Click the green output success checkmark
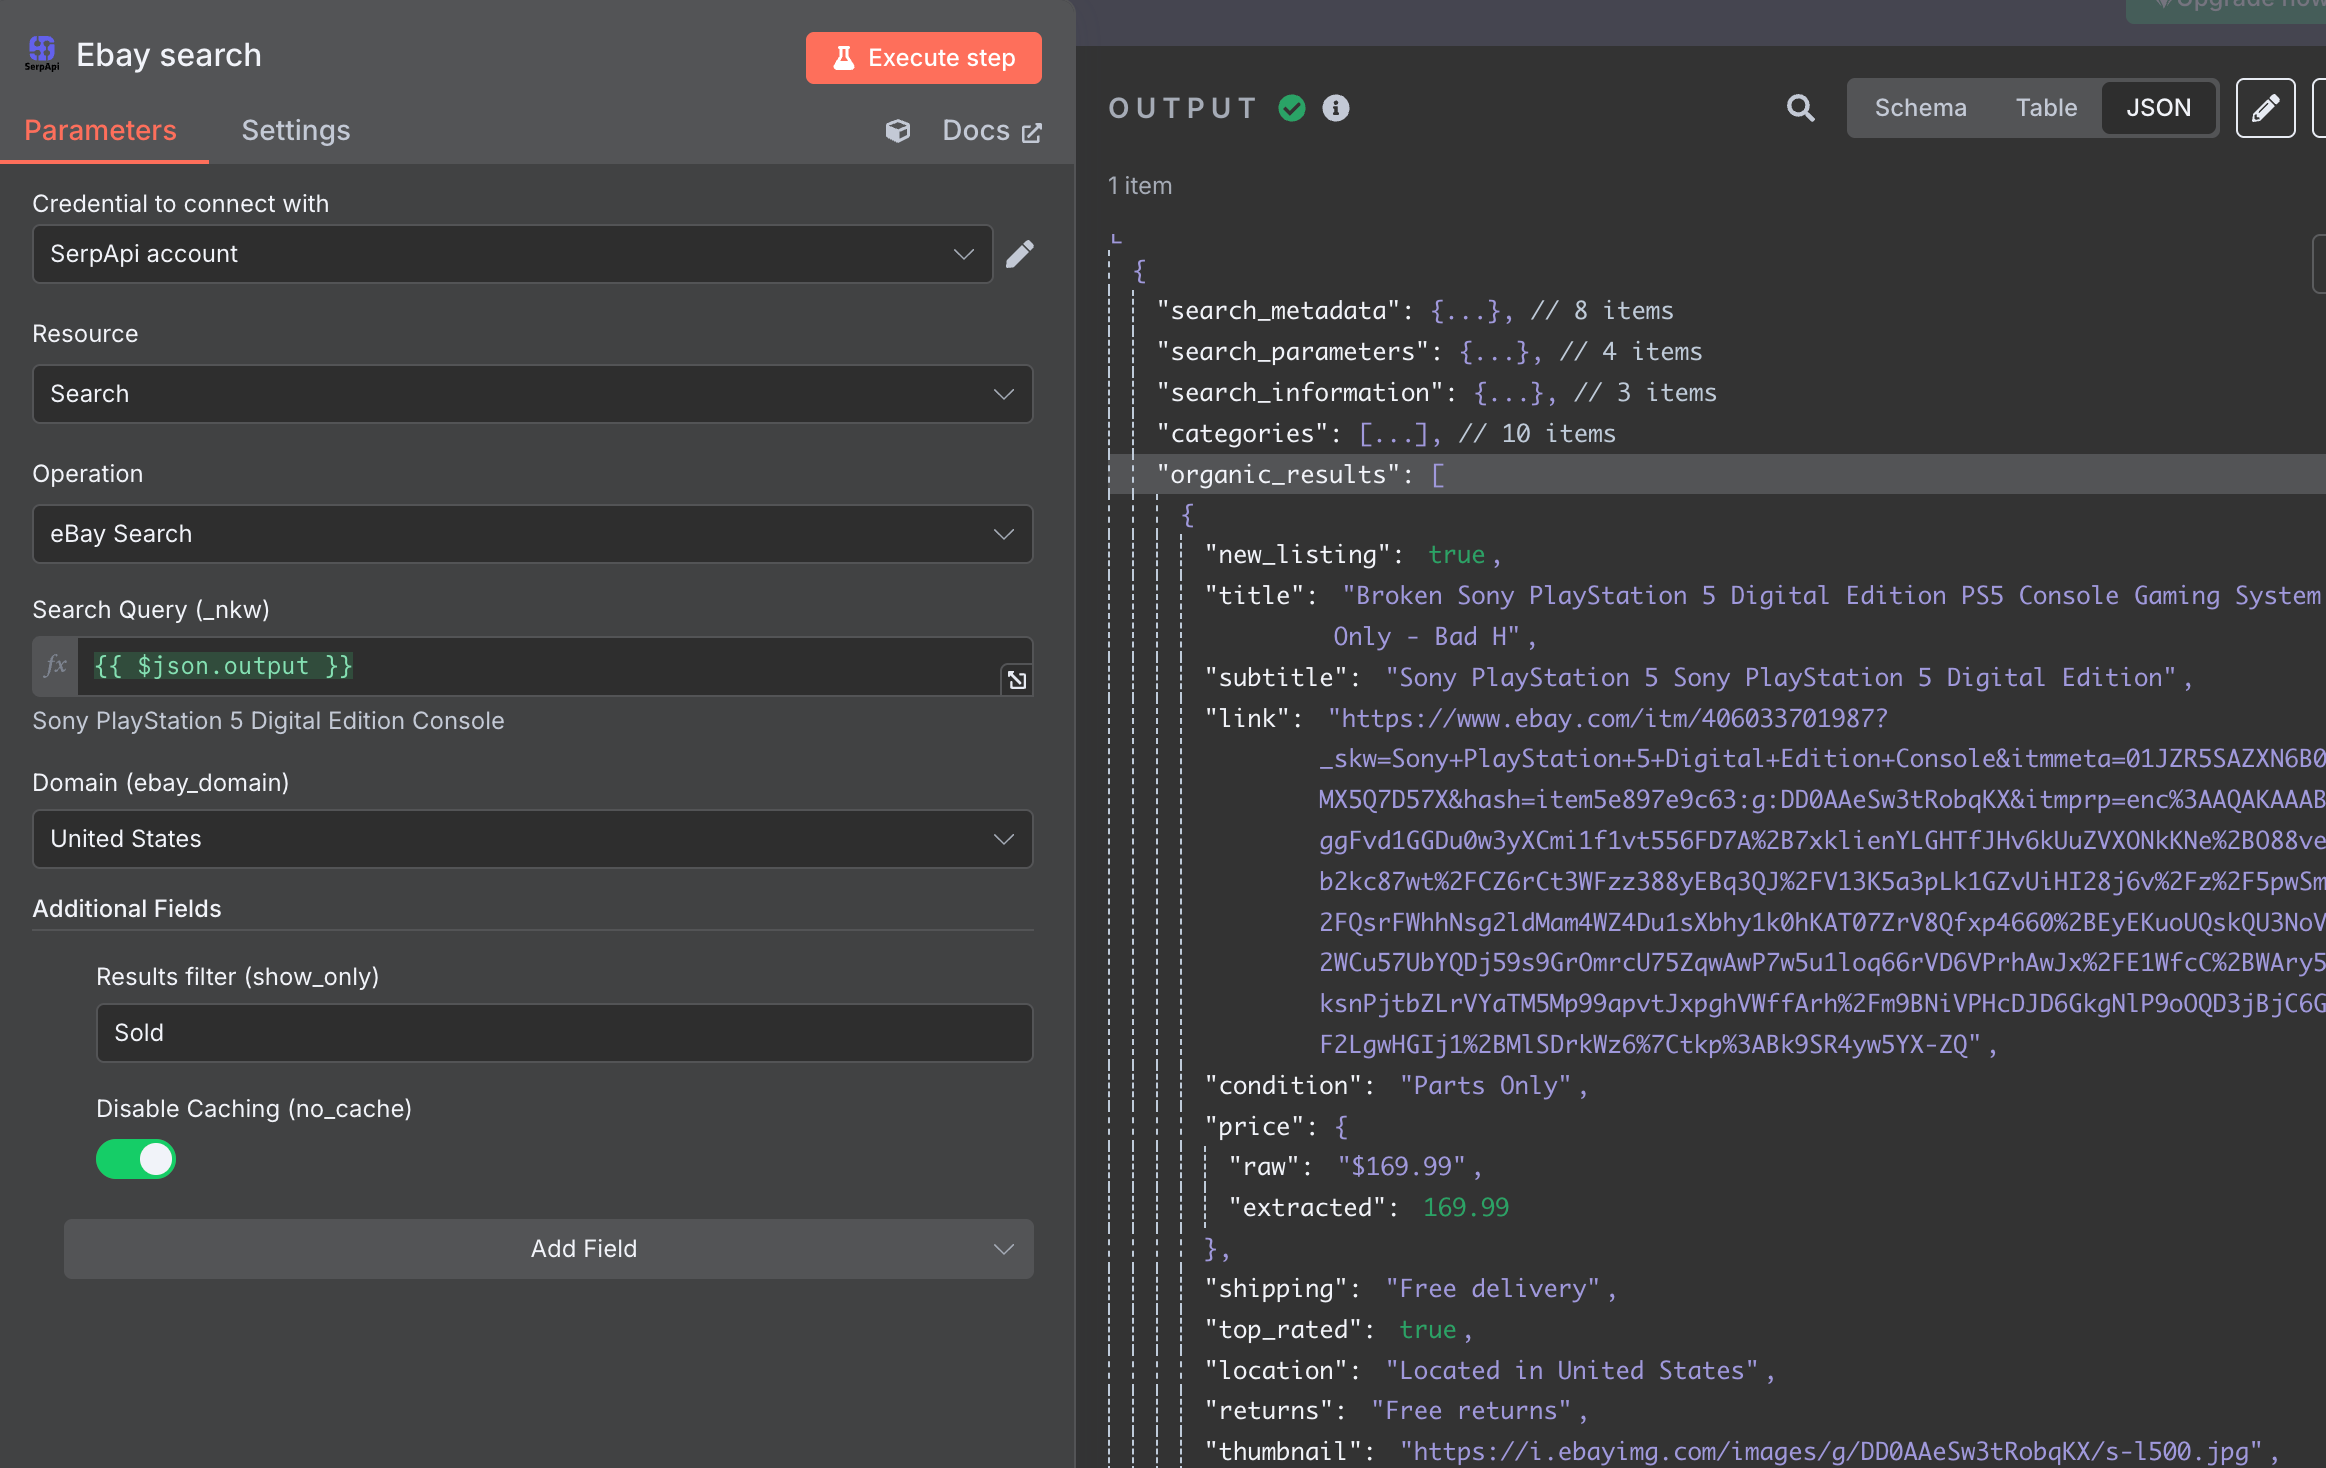Image resolution: width=2326 pixels, height=1468 pixels. click(1292, 108)
